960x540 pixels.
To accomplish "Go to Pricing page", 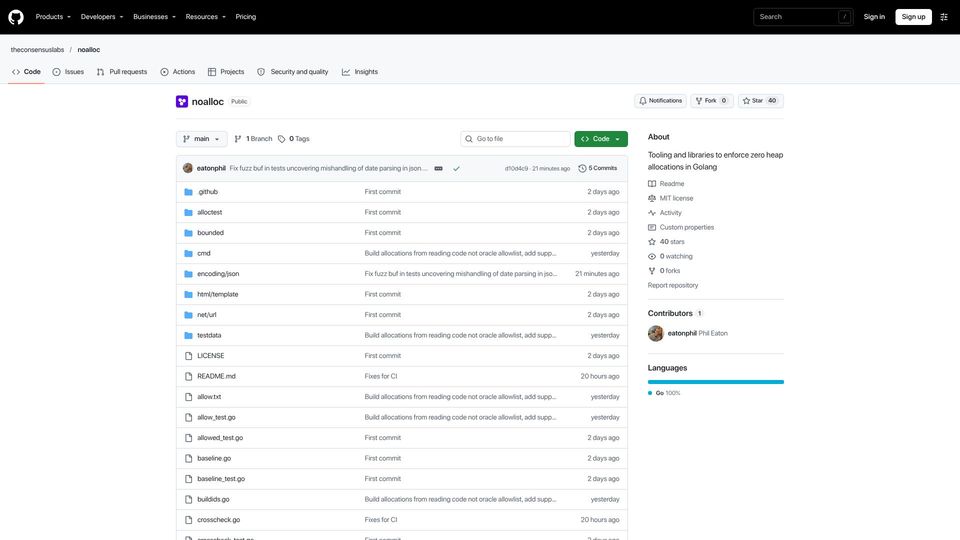I will (x=246, y=17).
